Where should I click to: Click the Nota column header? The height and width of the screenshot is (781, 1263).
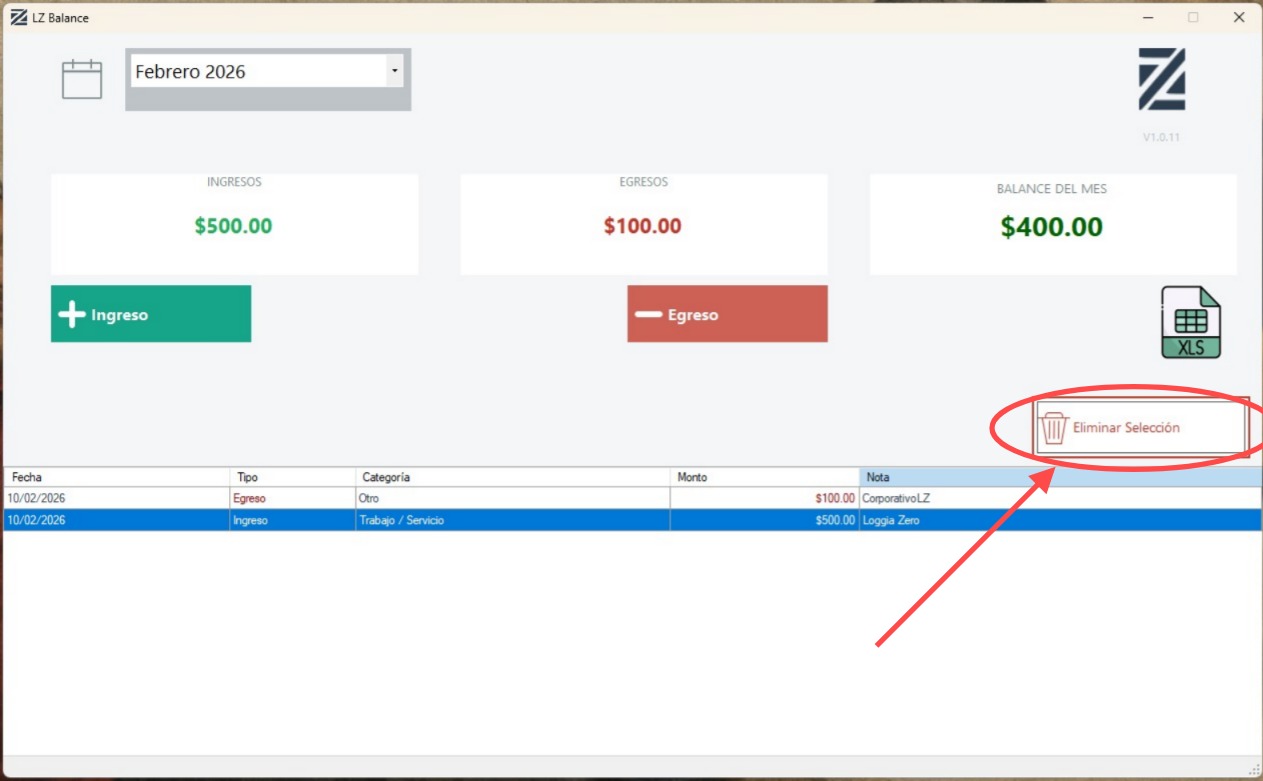coord(1059,477)
